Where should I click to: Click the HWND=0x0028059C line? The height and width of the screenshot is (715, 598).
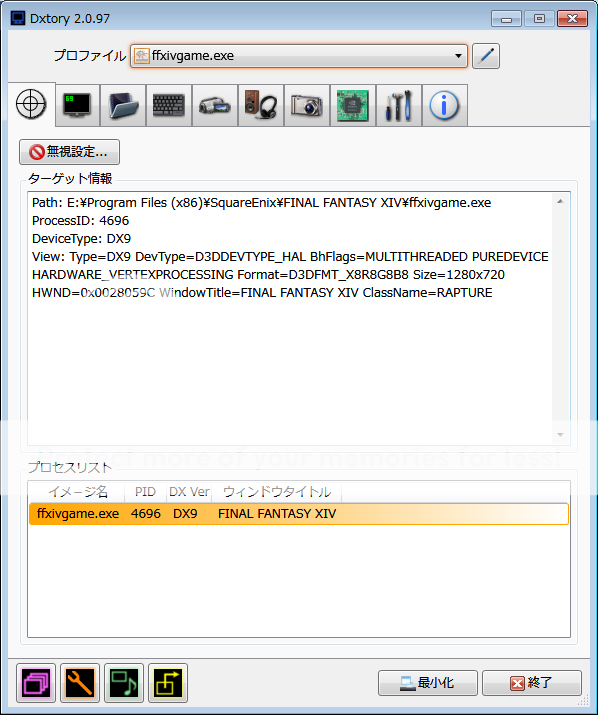pos(262,293)
